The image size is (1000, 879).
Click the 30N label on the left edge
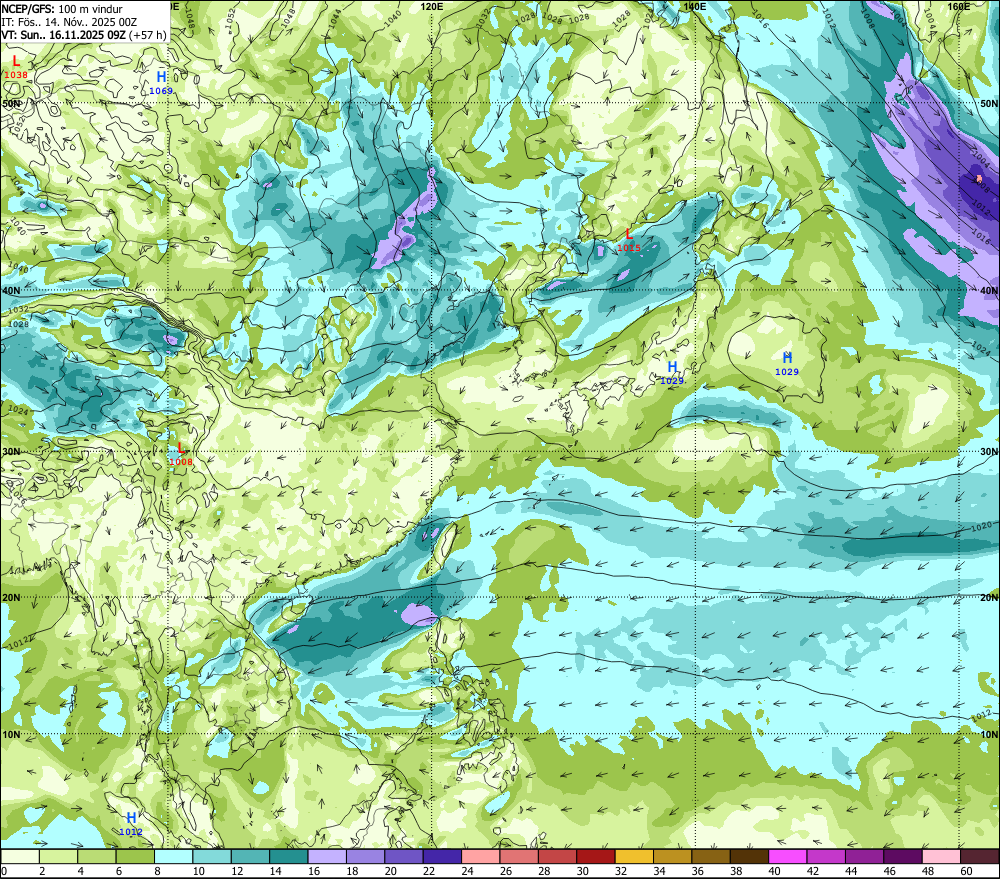11,452
